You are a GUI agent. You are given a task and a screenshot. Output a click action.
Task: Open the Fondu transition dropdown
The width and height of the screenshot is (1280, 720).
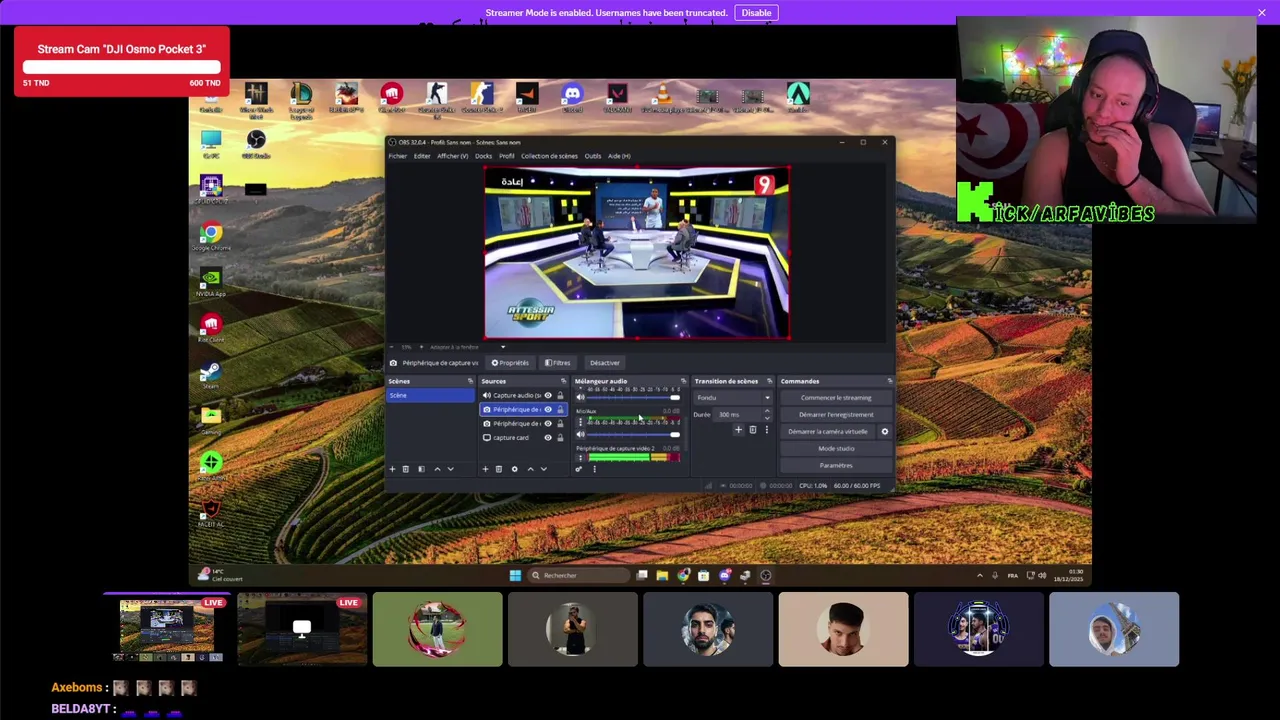(x=734, y=397)
